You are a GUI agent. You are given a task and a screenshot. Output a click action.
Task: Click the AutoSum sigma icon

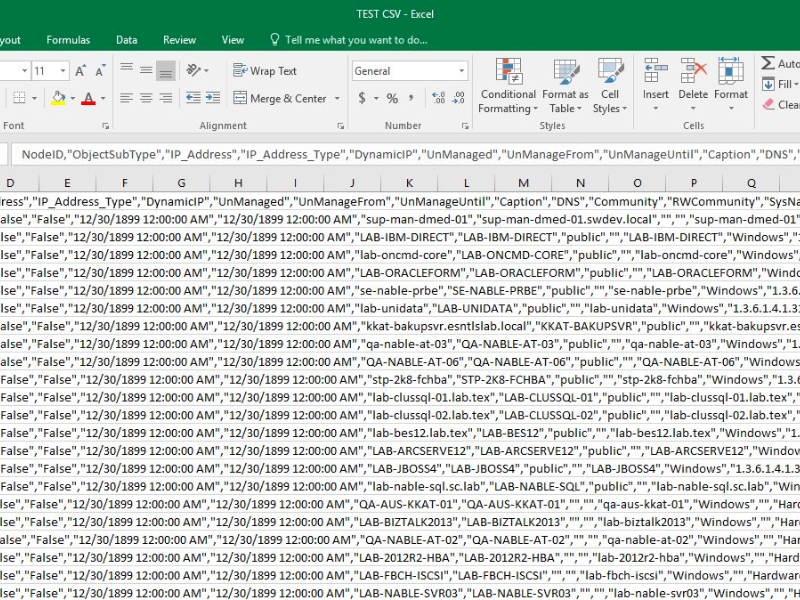point(768,63)
